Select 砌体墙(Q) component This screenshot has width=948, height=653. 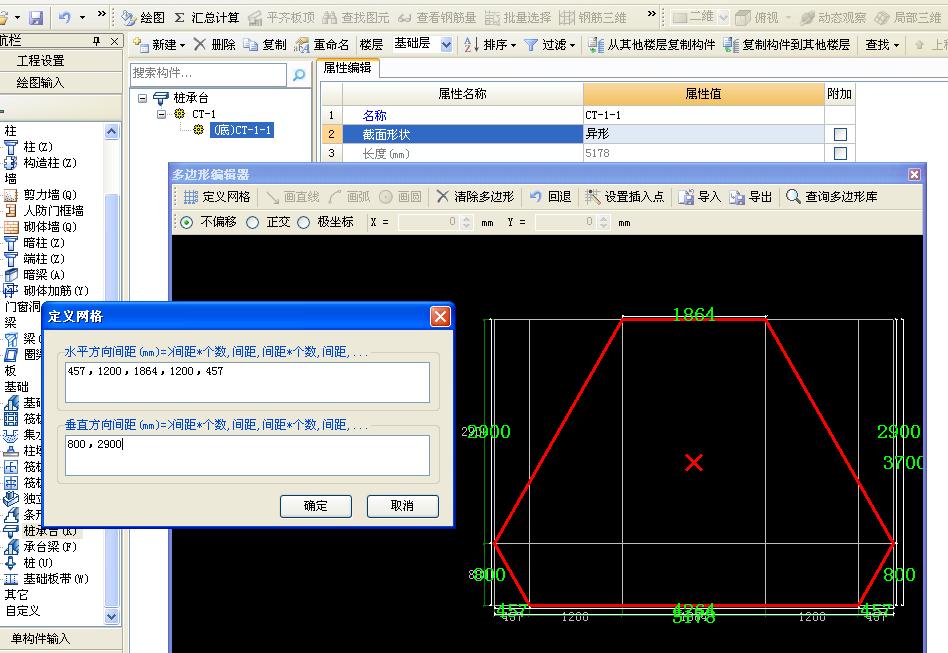(x=40, y=227)
